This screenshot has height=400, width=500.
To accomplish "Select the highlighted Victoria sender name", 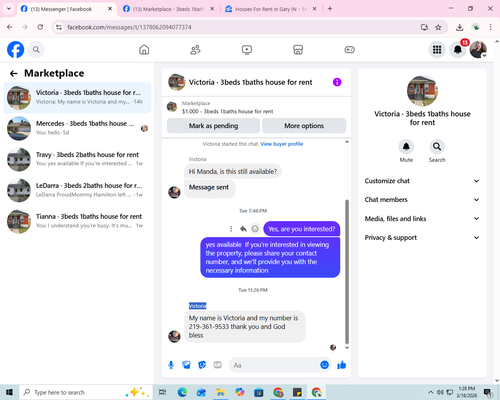I will tap(197, 306).
